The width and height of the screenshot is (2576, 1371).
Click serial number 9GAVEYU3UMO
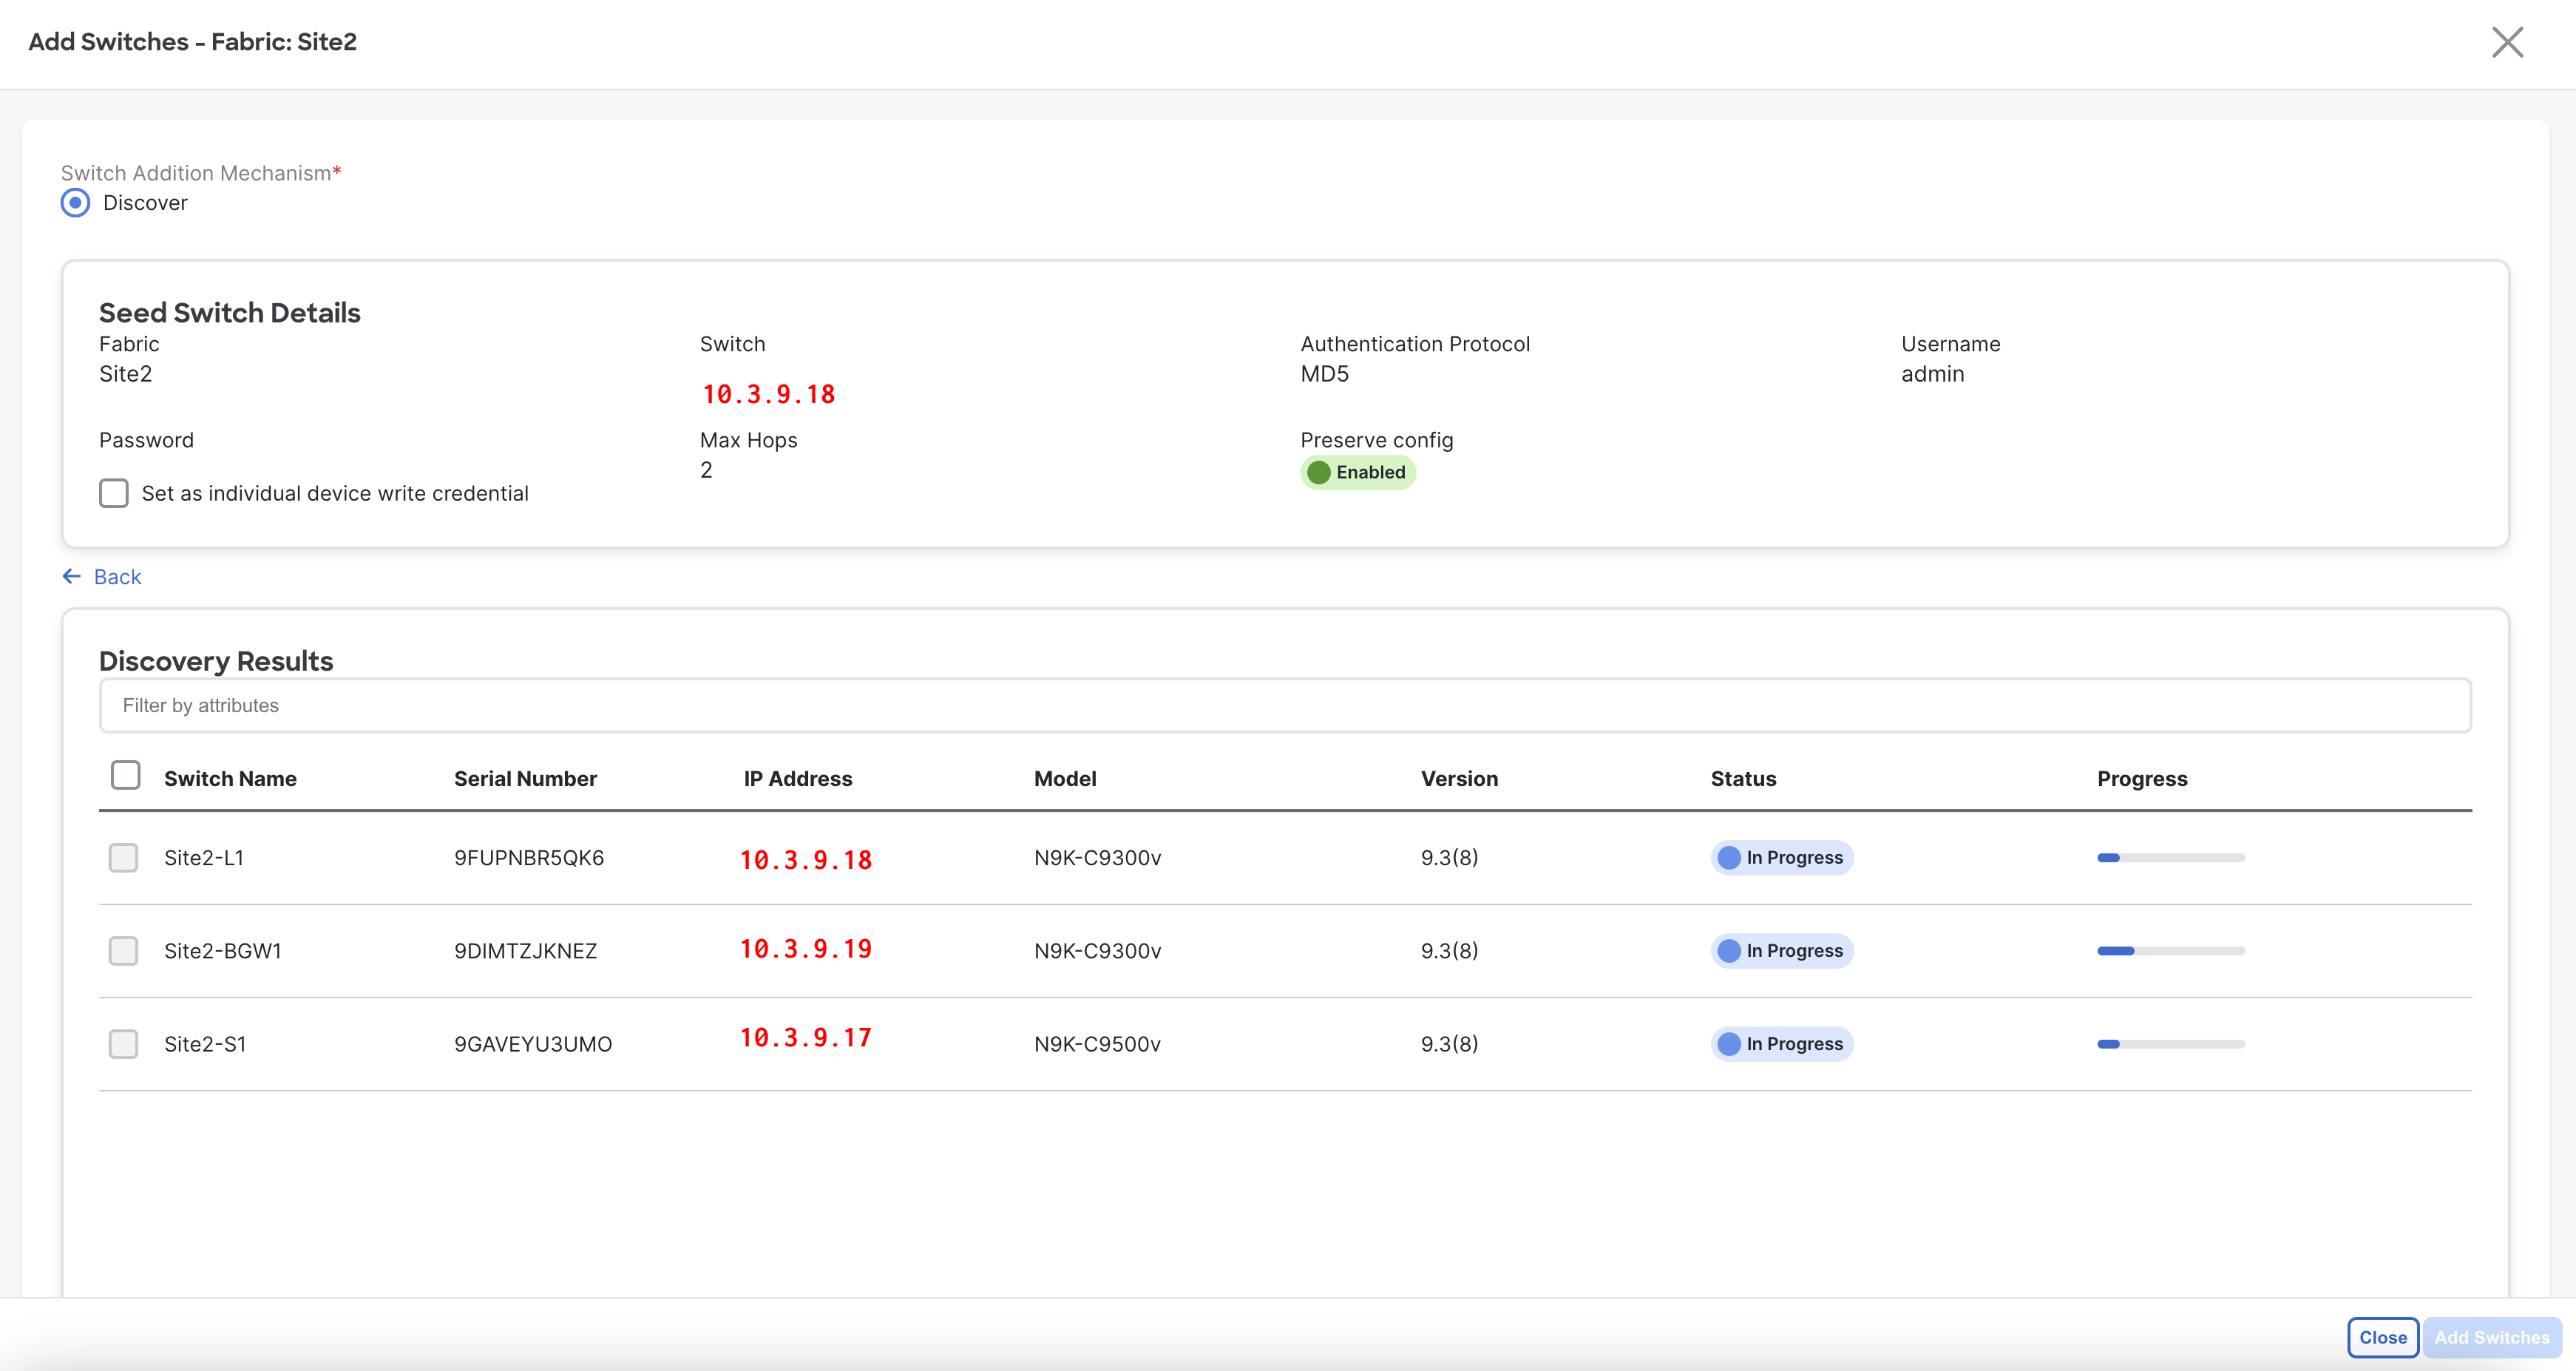(x=533, y=1043)
